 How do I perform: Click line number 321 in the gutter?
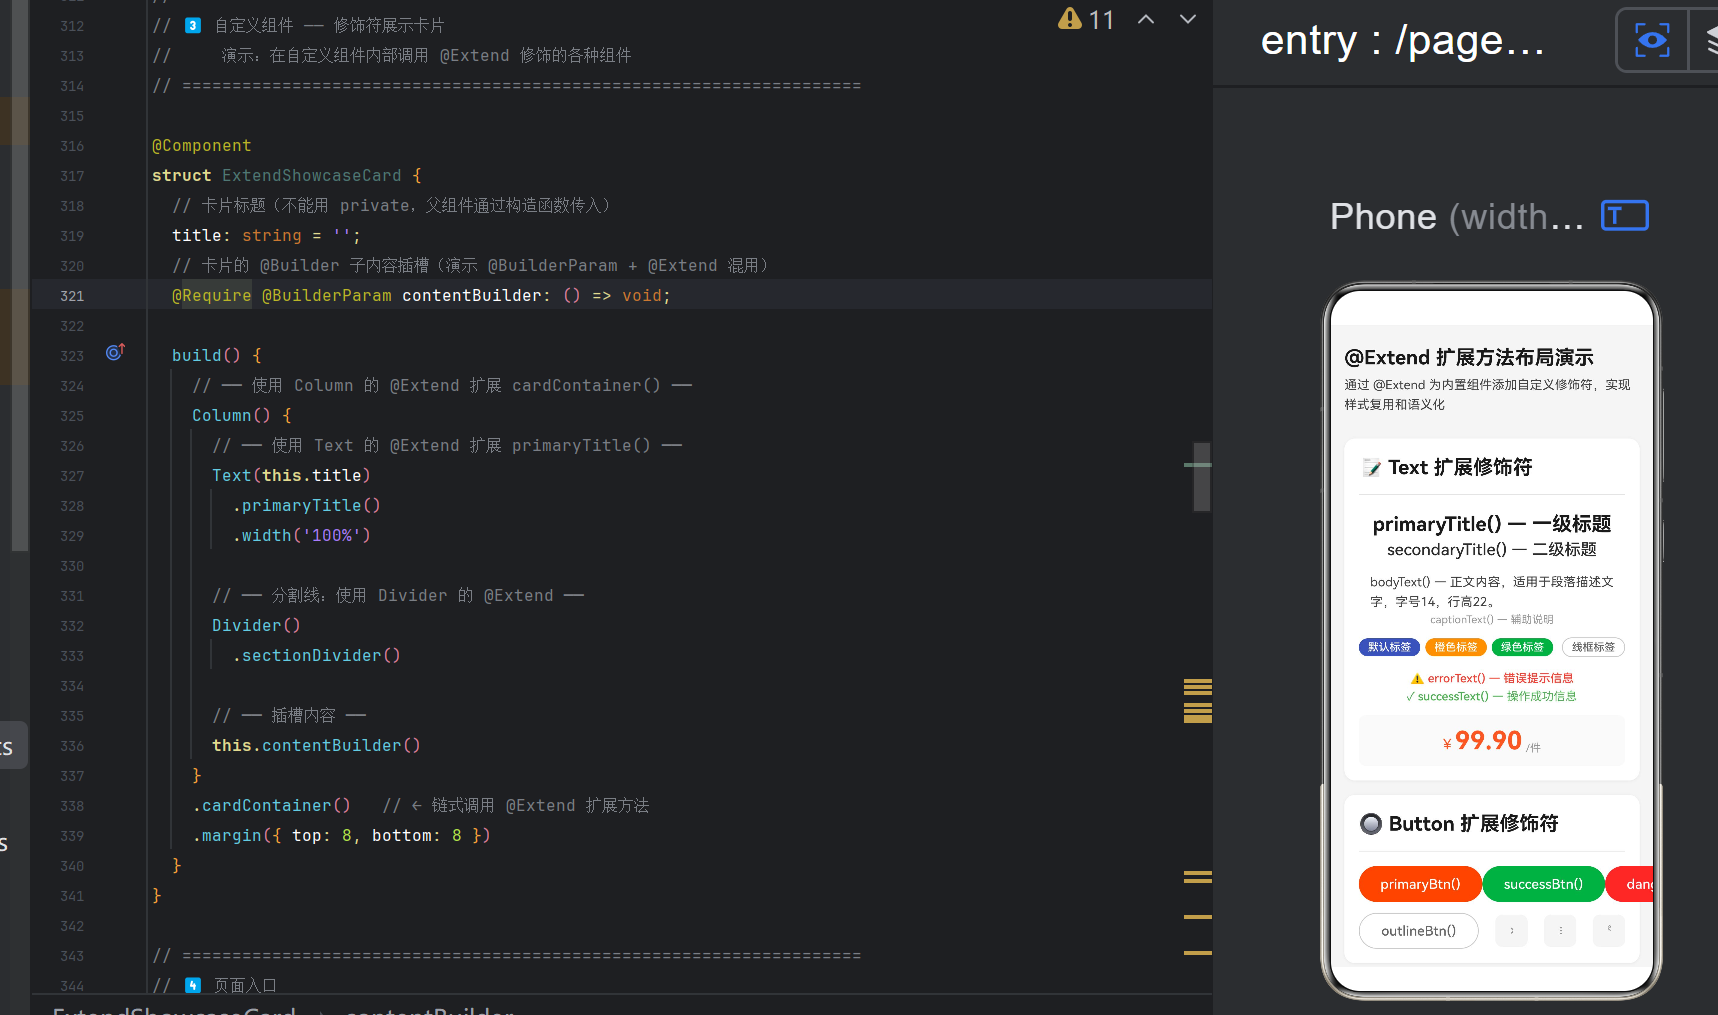point(72,296)
